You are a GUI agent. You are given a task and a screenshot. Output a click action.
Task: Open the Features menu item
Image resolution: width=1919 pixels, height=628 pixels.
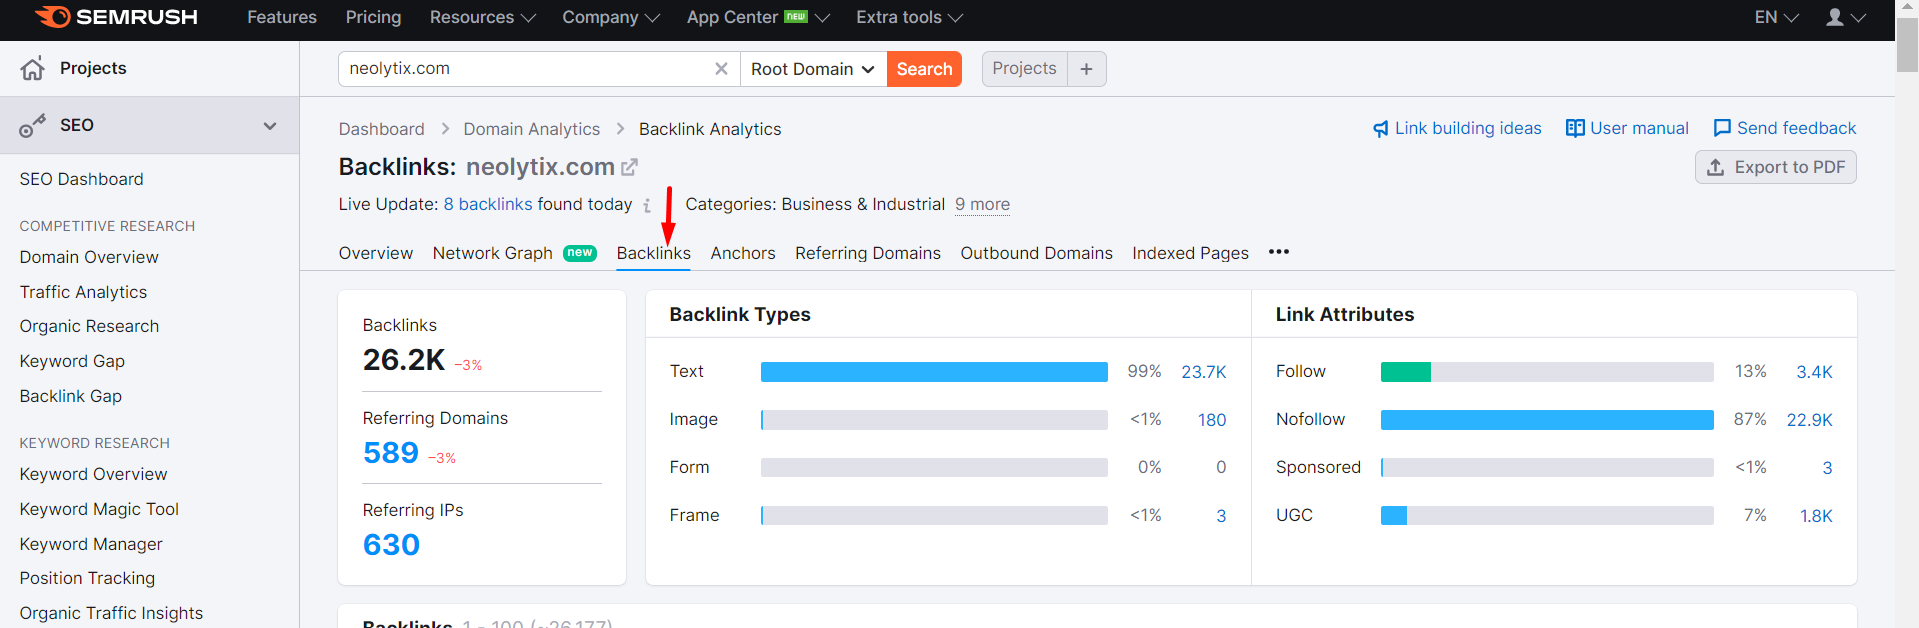282,17
